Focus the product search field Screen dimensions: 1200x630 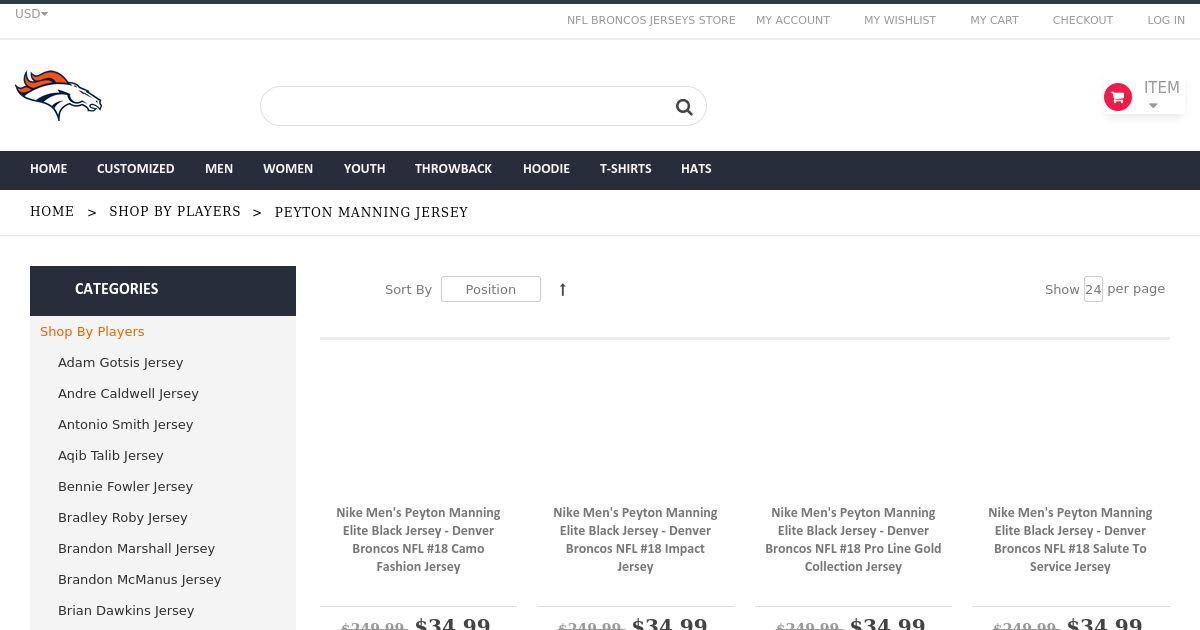465,107
